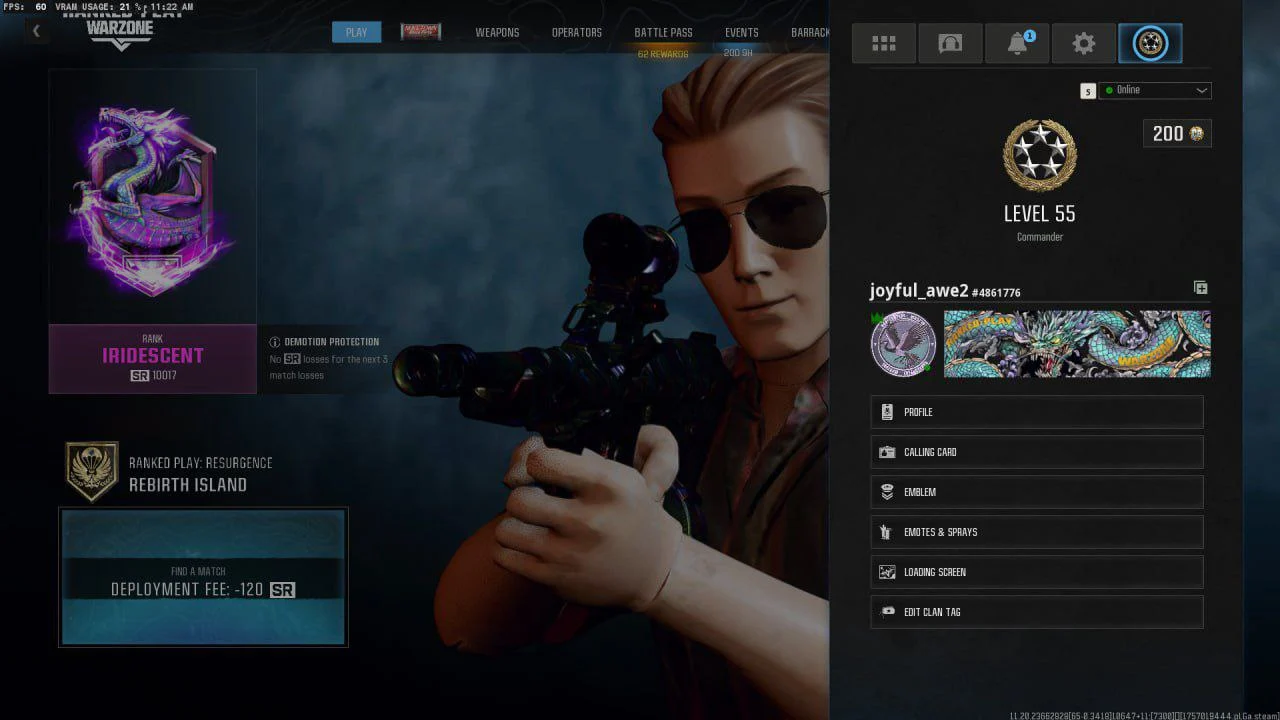Open the Emotes & Sprays button
This screenshot has width=1280, height=720.
1037,532
